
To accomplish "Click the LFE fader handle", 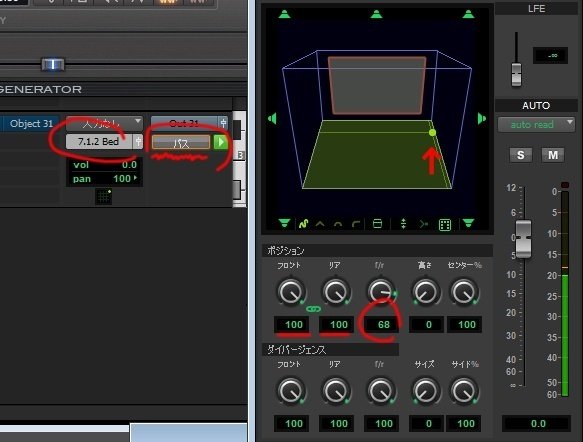I will 516,74.
